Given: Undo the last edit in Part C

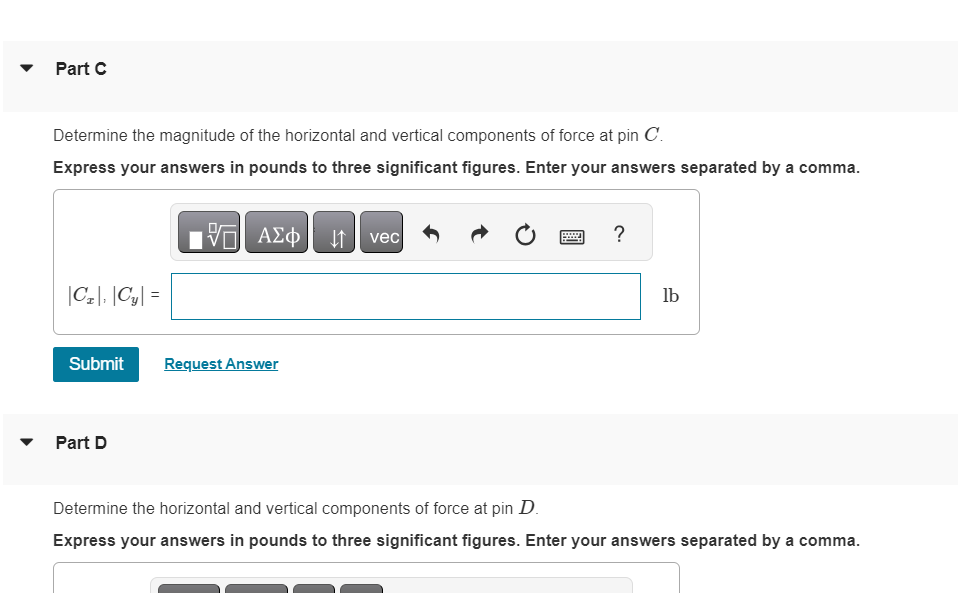Looking at the screenshot, I should click(431, 234).
